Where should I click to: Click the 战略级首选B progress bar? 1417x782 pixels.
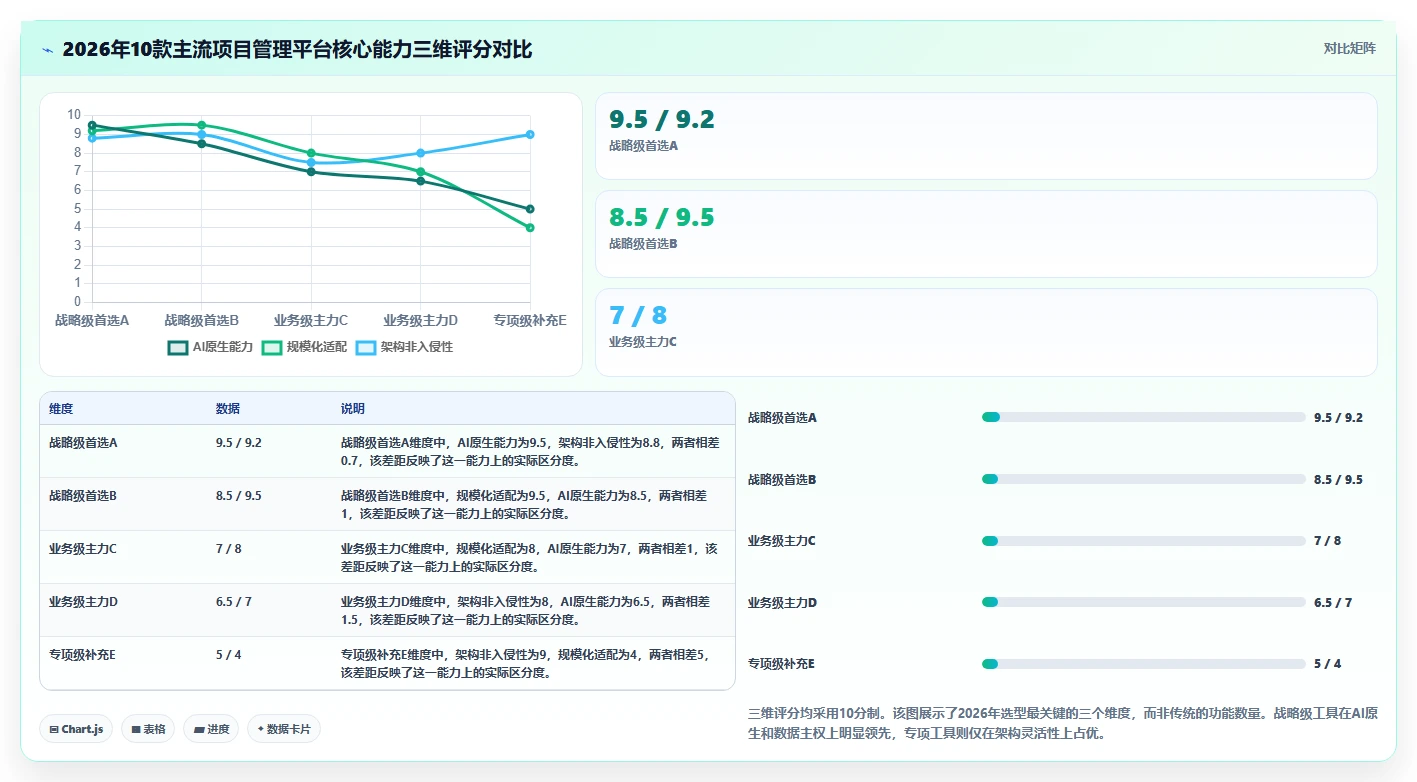point(1144,479)
